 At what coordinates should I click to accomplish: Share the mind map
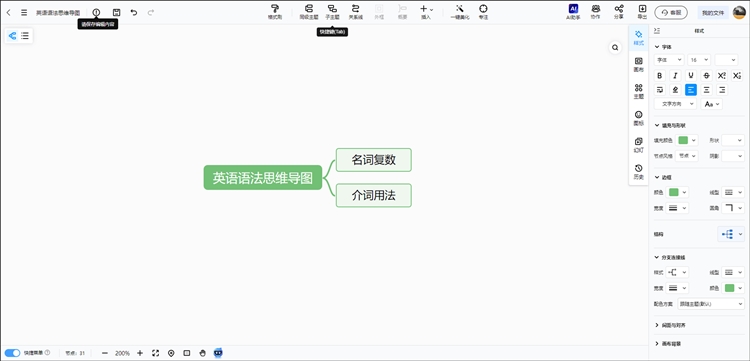pyautogui.click(x=619, y=12)
